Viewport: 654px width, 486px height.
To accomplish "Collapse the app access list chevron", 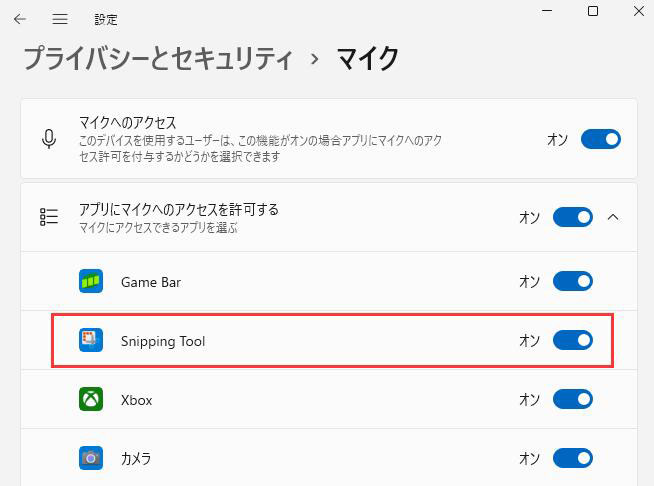I will [x=614, y=217].
